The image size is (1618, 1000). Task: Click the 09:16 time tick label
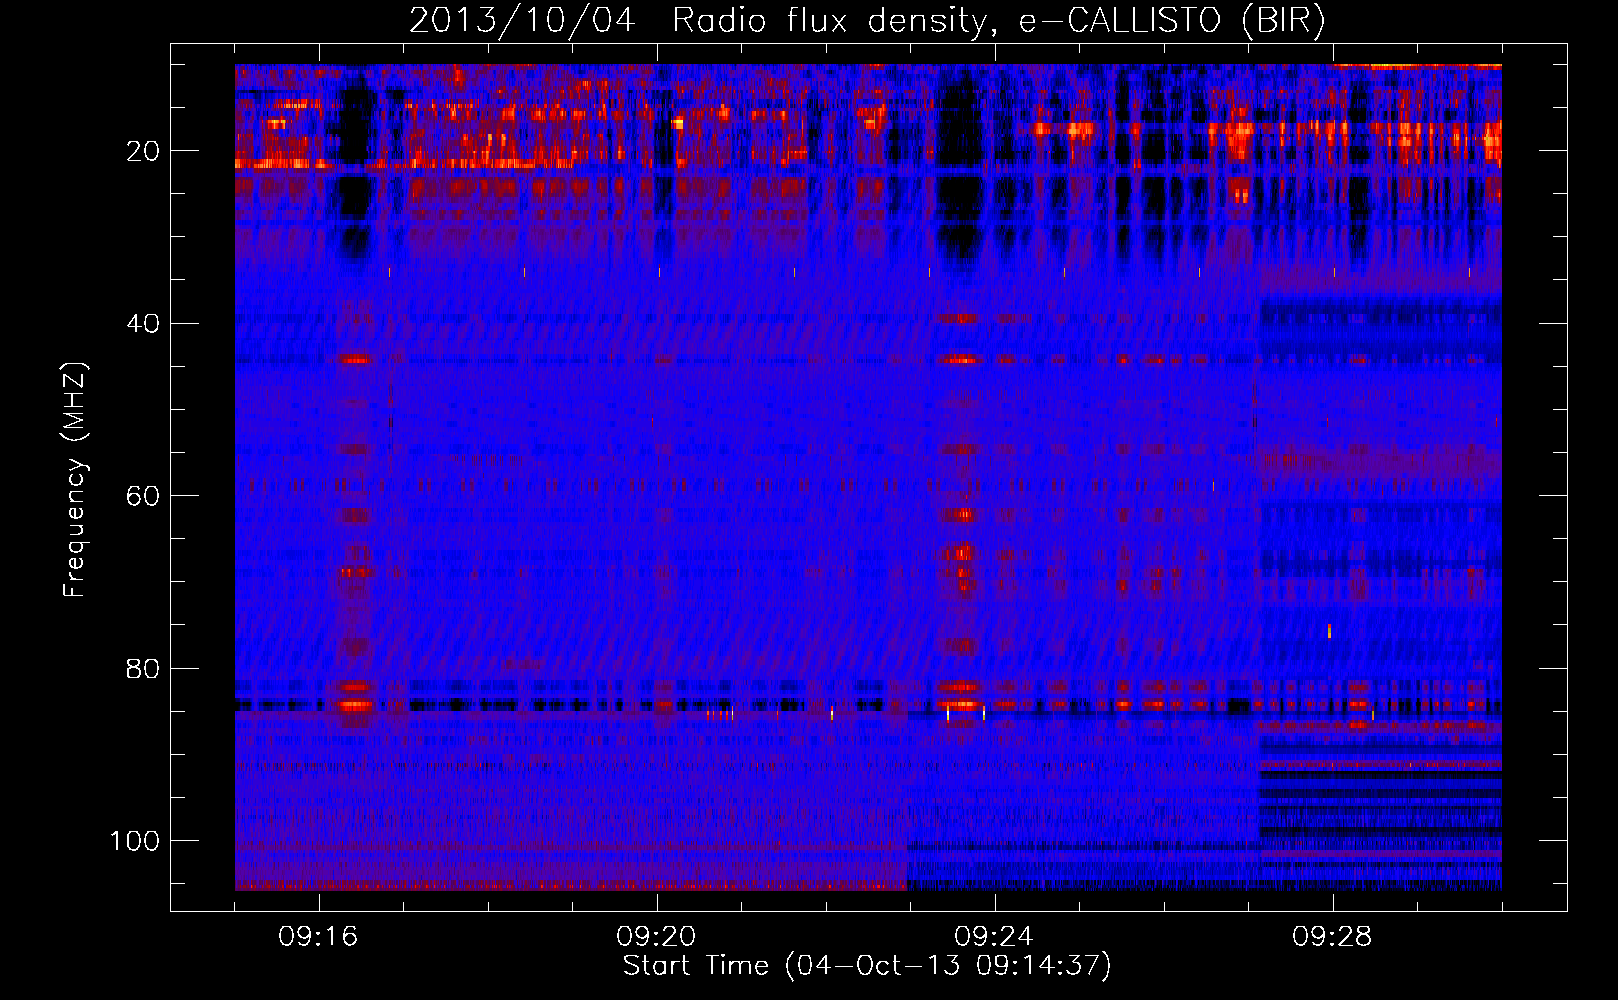pos(318,937)
